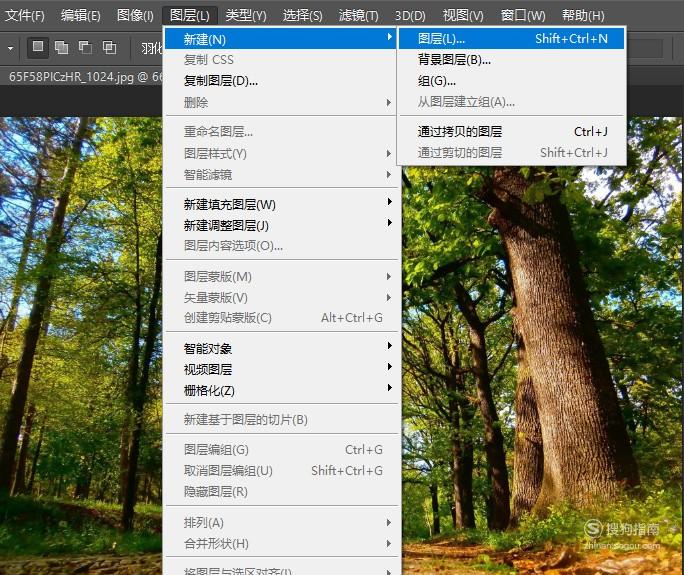Click the disabled 复制 CSS entry
Image resolution: width=684 pixels, height=575 pixels.
(281, 60)
